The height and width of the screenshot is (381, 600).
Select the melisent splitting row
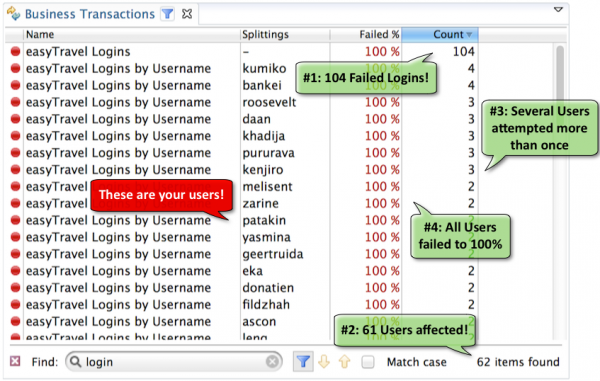coord(243,186)
